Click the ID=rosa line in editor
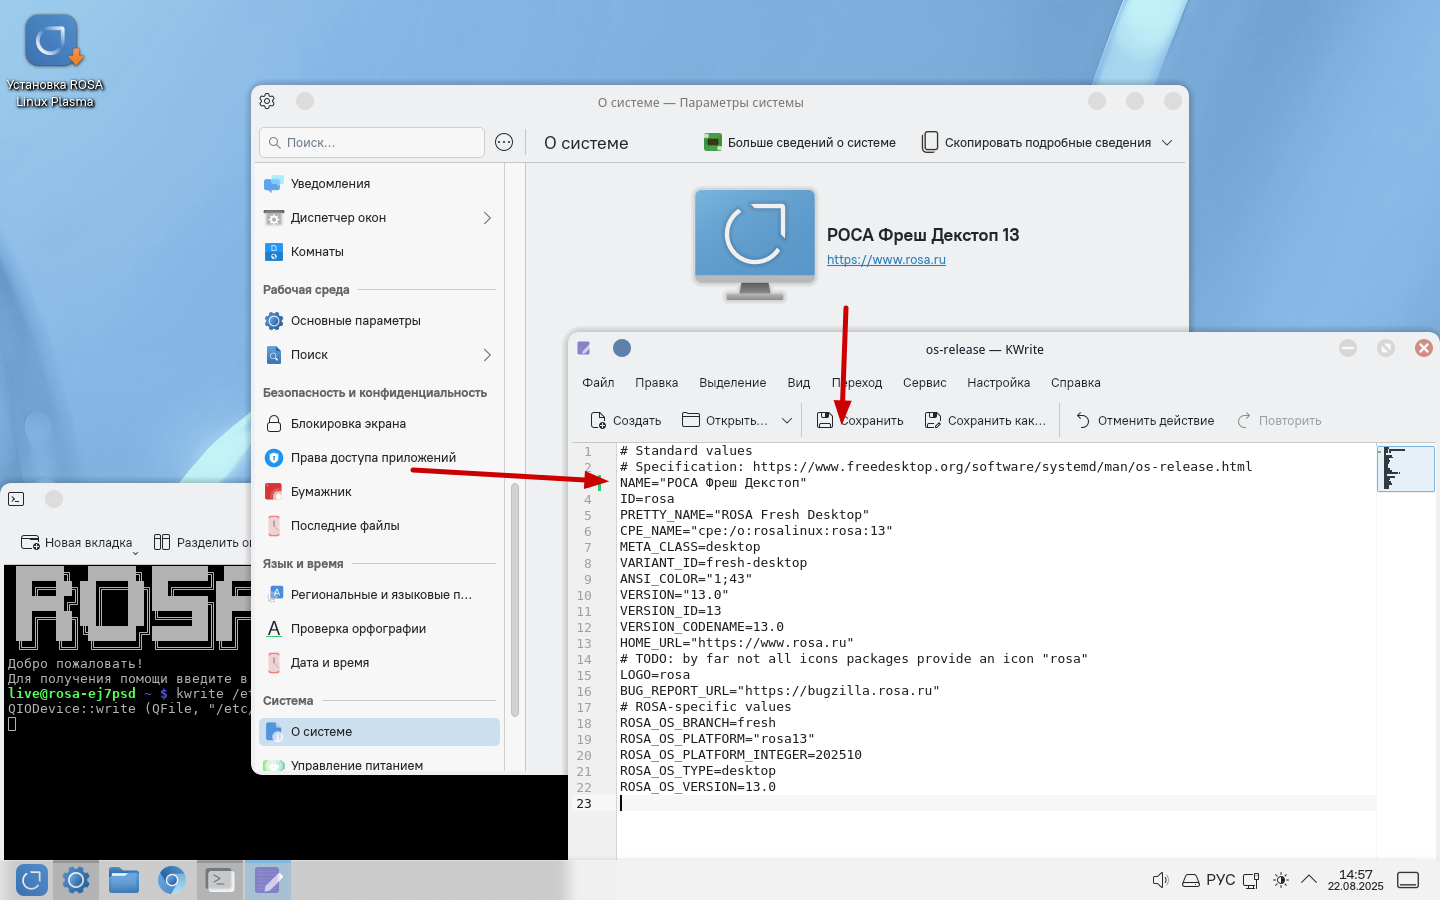Viewport: 1440px width, 900px height. [x=647, y=499]
